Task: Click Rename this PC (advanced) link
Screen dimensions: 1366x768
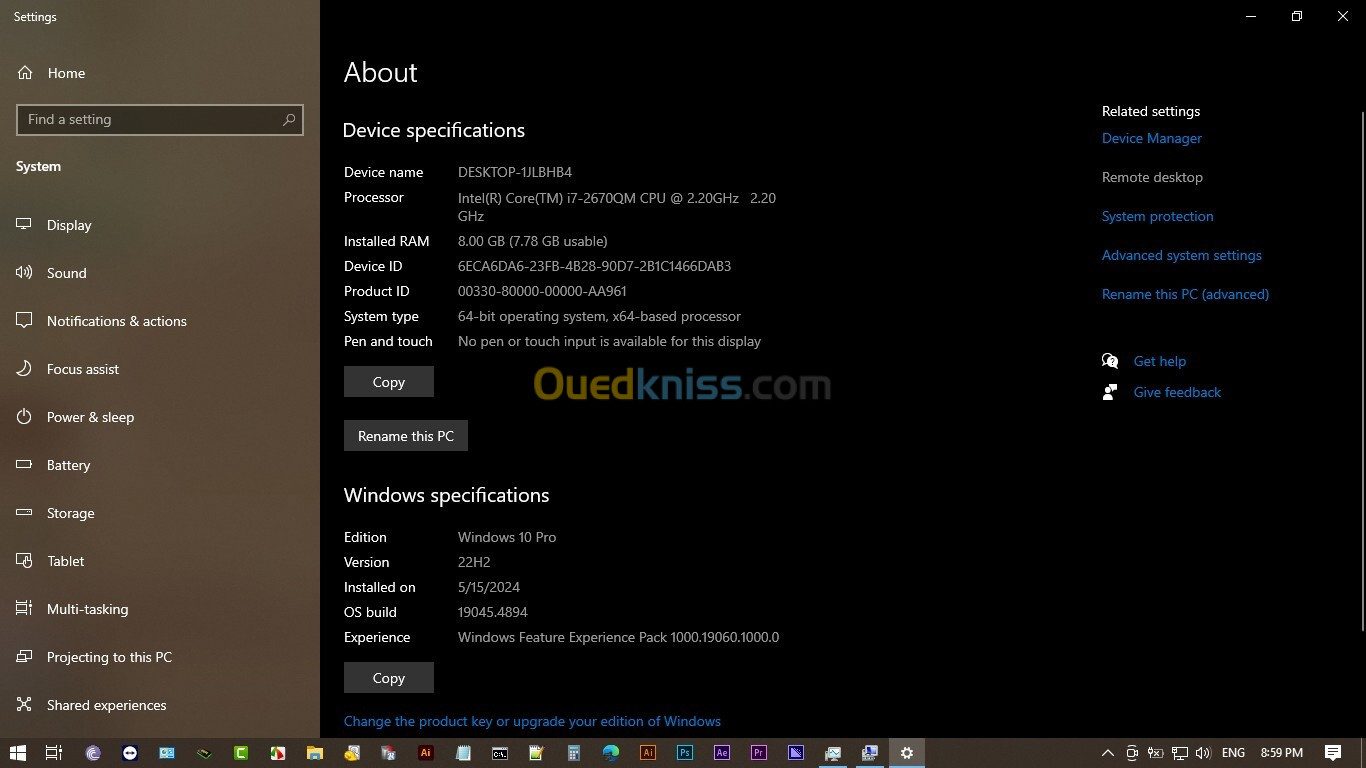Action: 1185,294
